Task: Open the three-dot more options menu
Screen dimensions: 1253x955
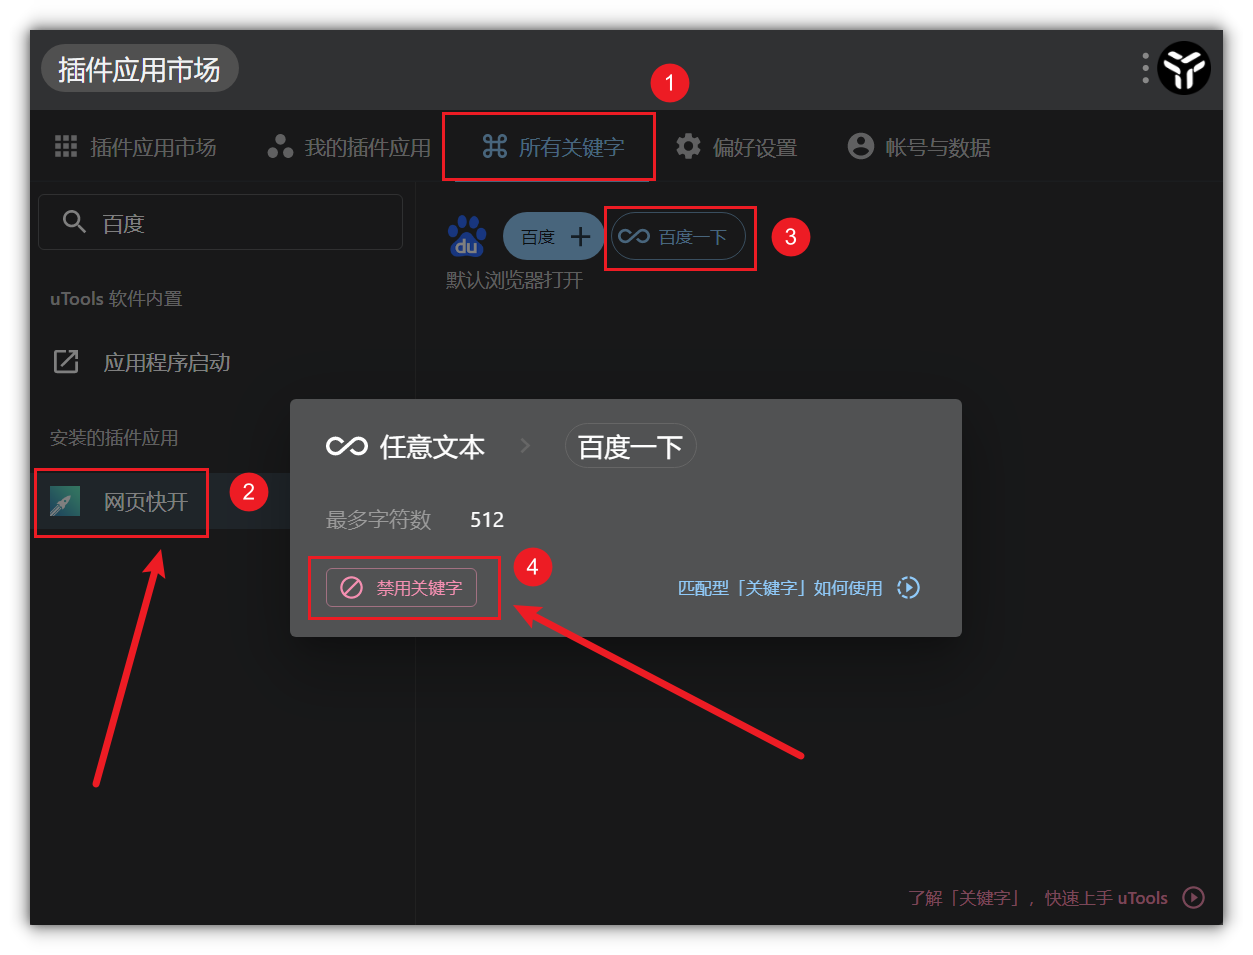Action: (x=1145, y=68)
